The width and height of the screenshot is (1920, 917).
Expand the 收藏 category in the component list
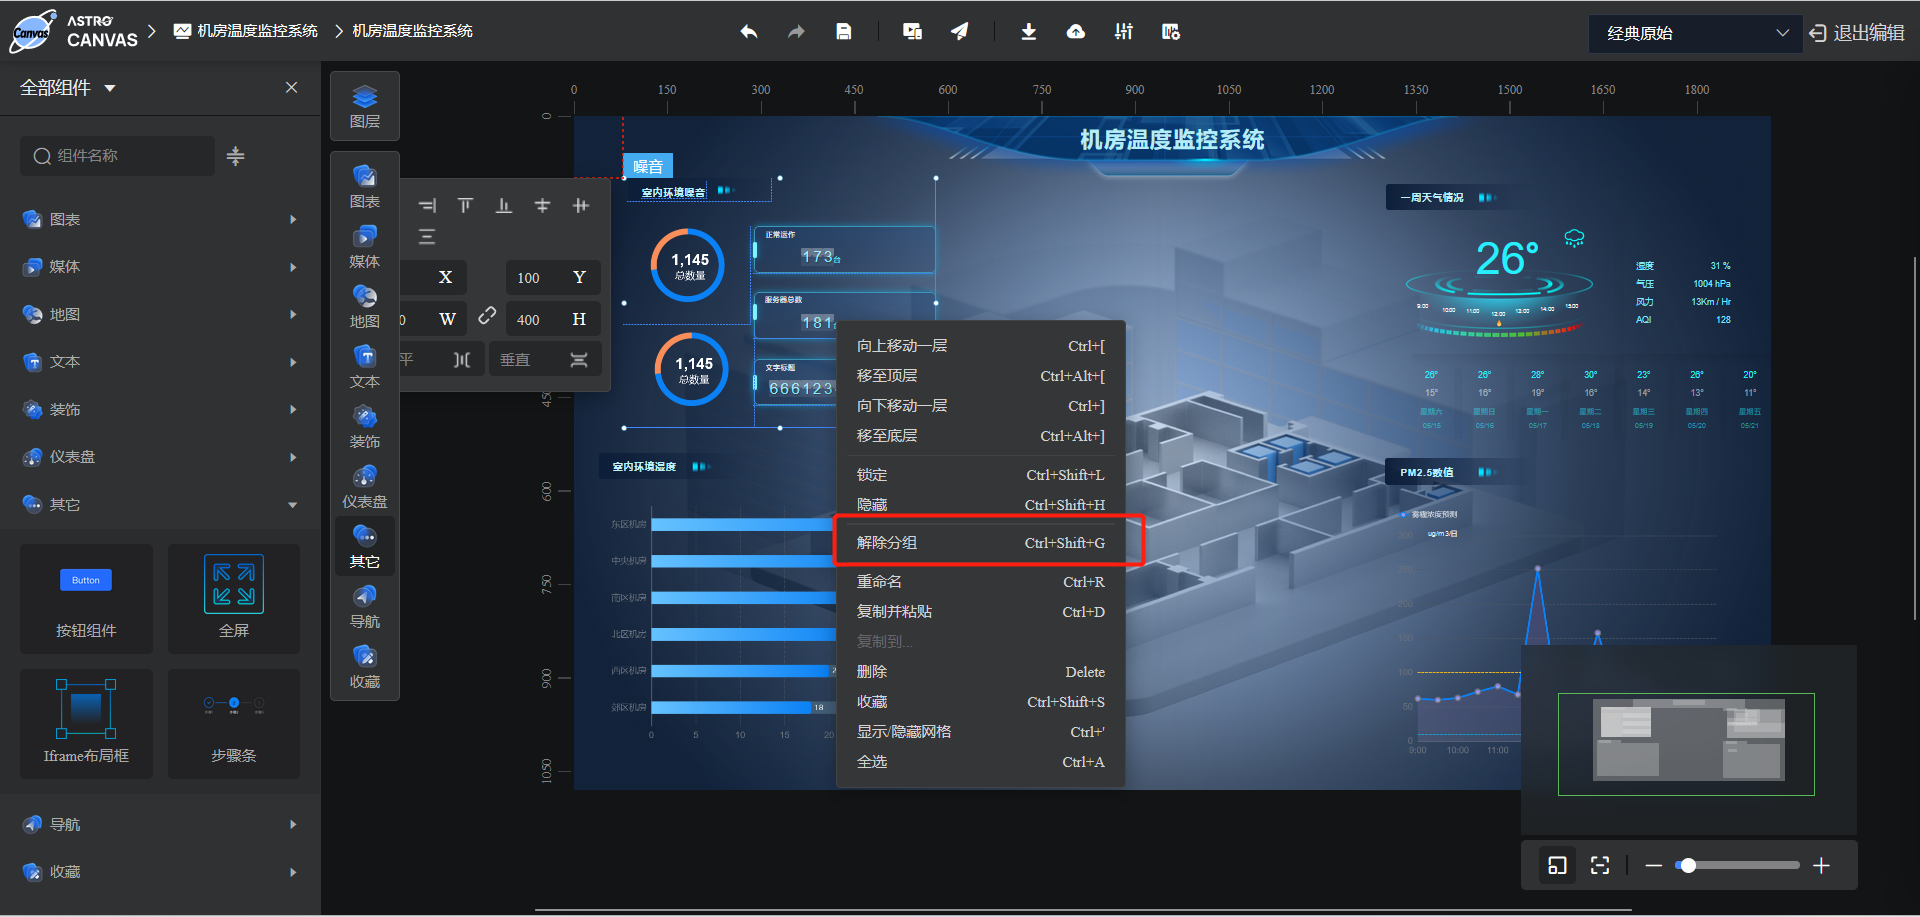click(160, 872)
